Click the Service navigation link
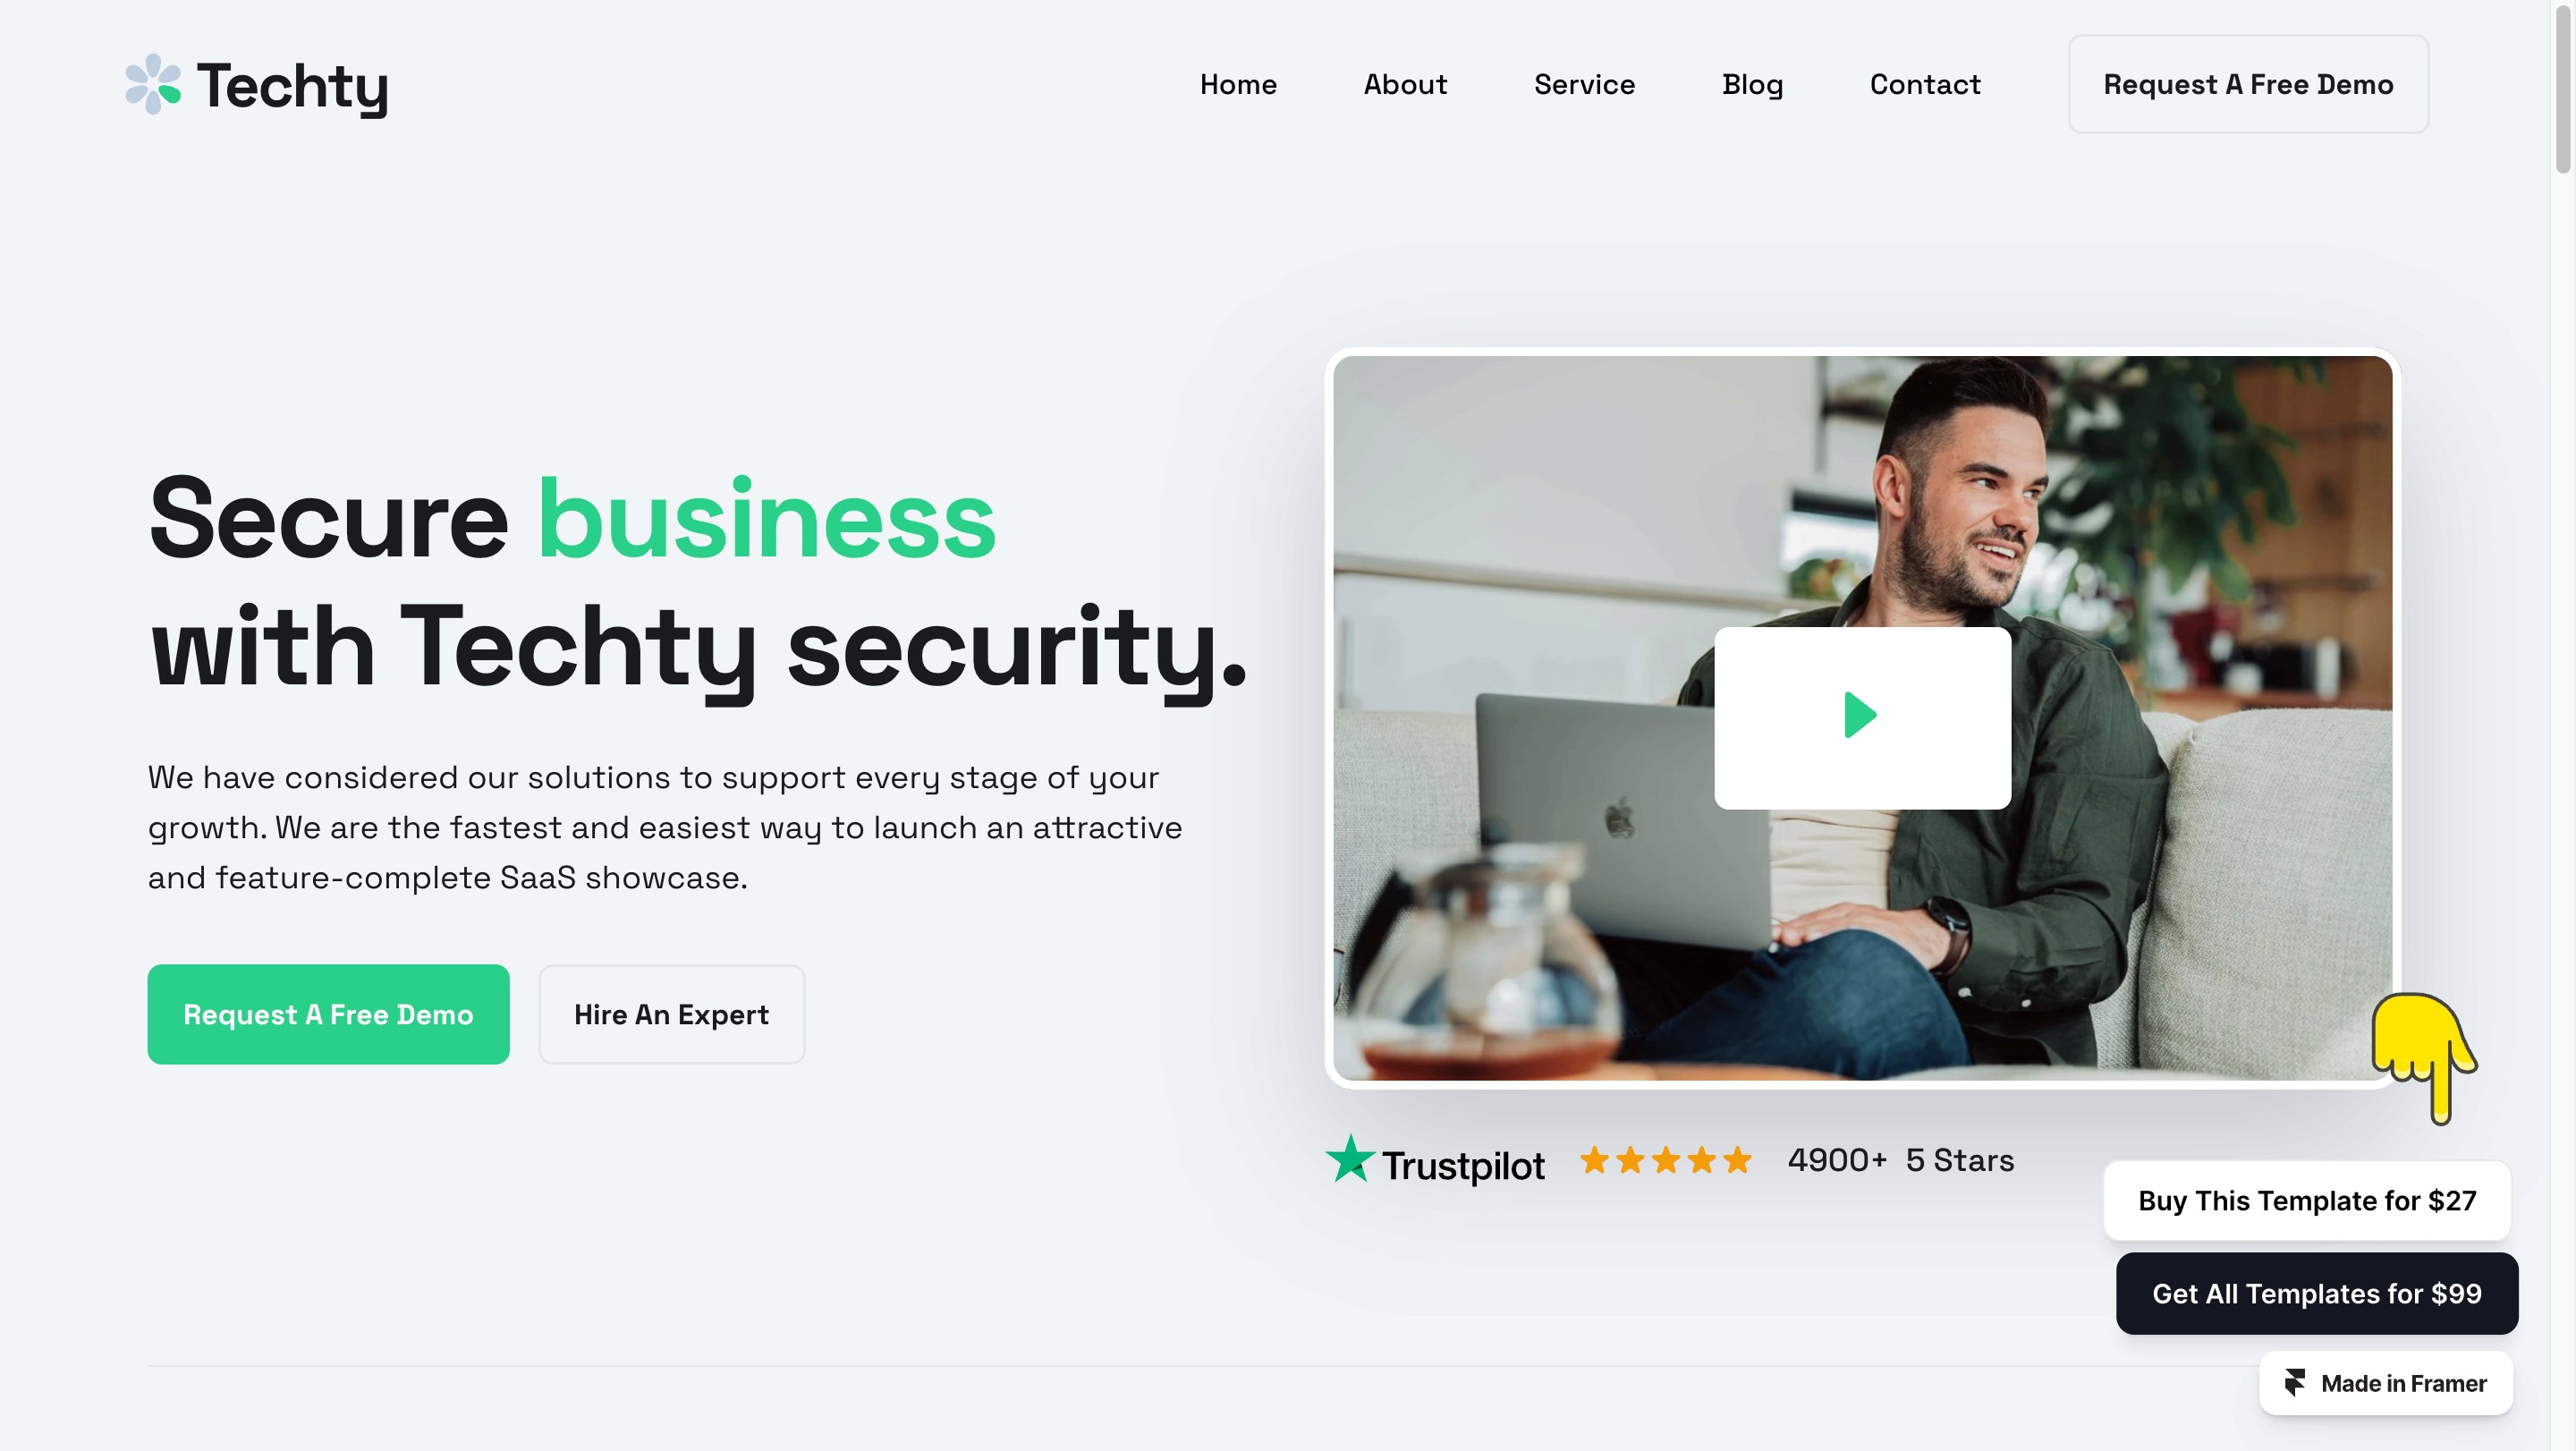This screenshot has width=2576, height=1451. pos(1585,83)
